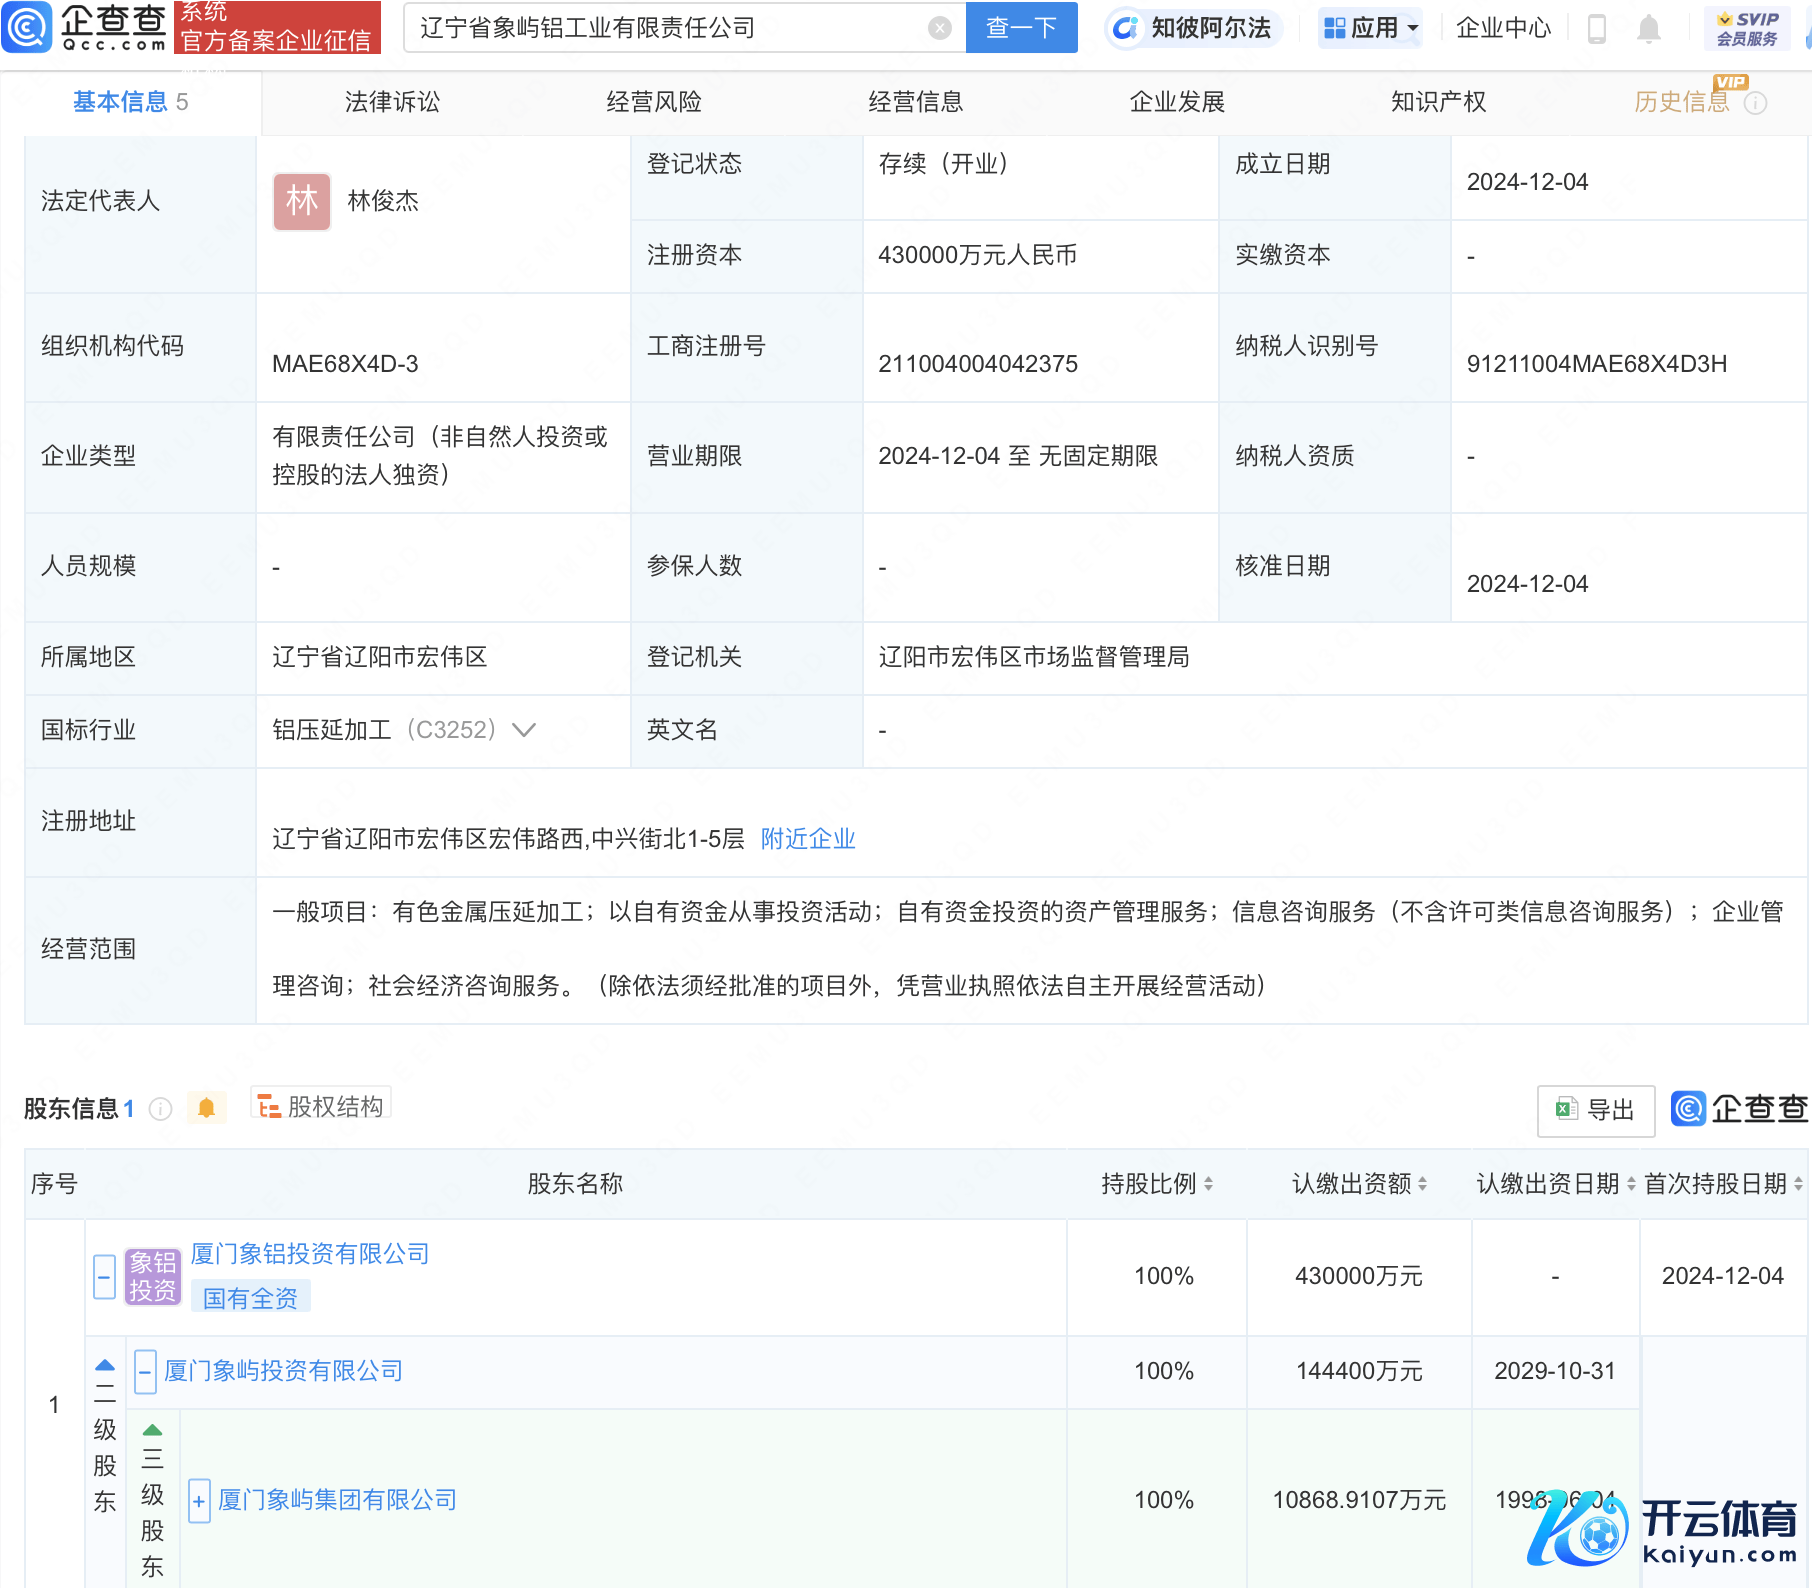The image size is (1812, 1588).
Task: Click the 林 legal representative avatar
Action: pyautogui.click(x=302, y=201)
